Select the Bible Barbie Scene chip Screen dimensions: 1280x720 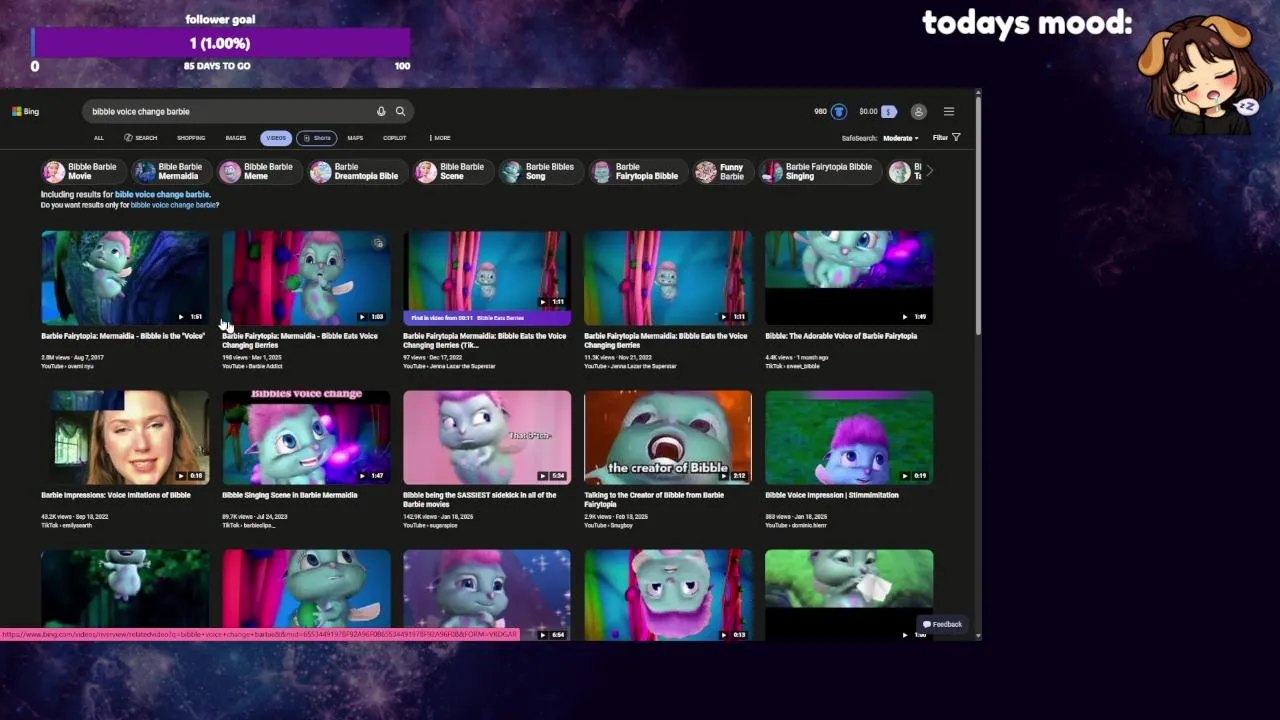452,172
